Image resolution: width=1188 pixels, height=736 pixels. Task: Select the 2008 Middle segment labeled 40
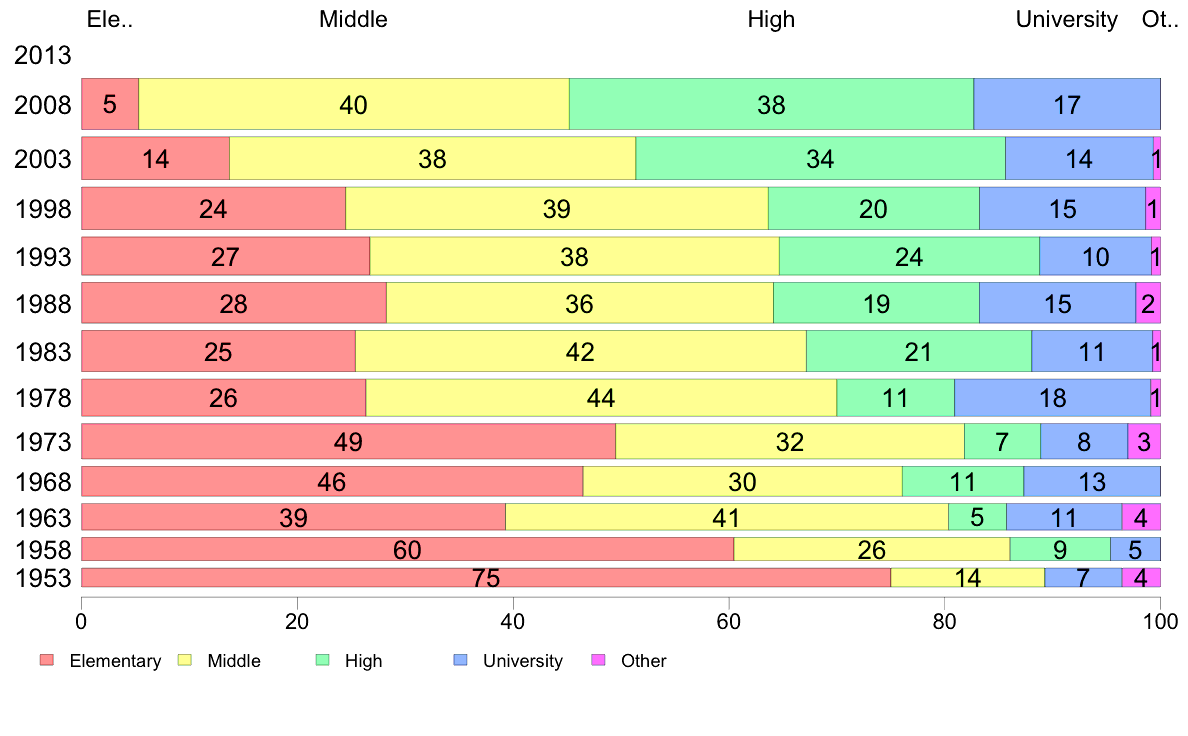[x=354, y=104]
